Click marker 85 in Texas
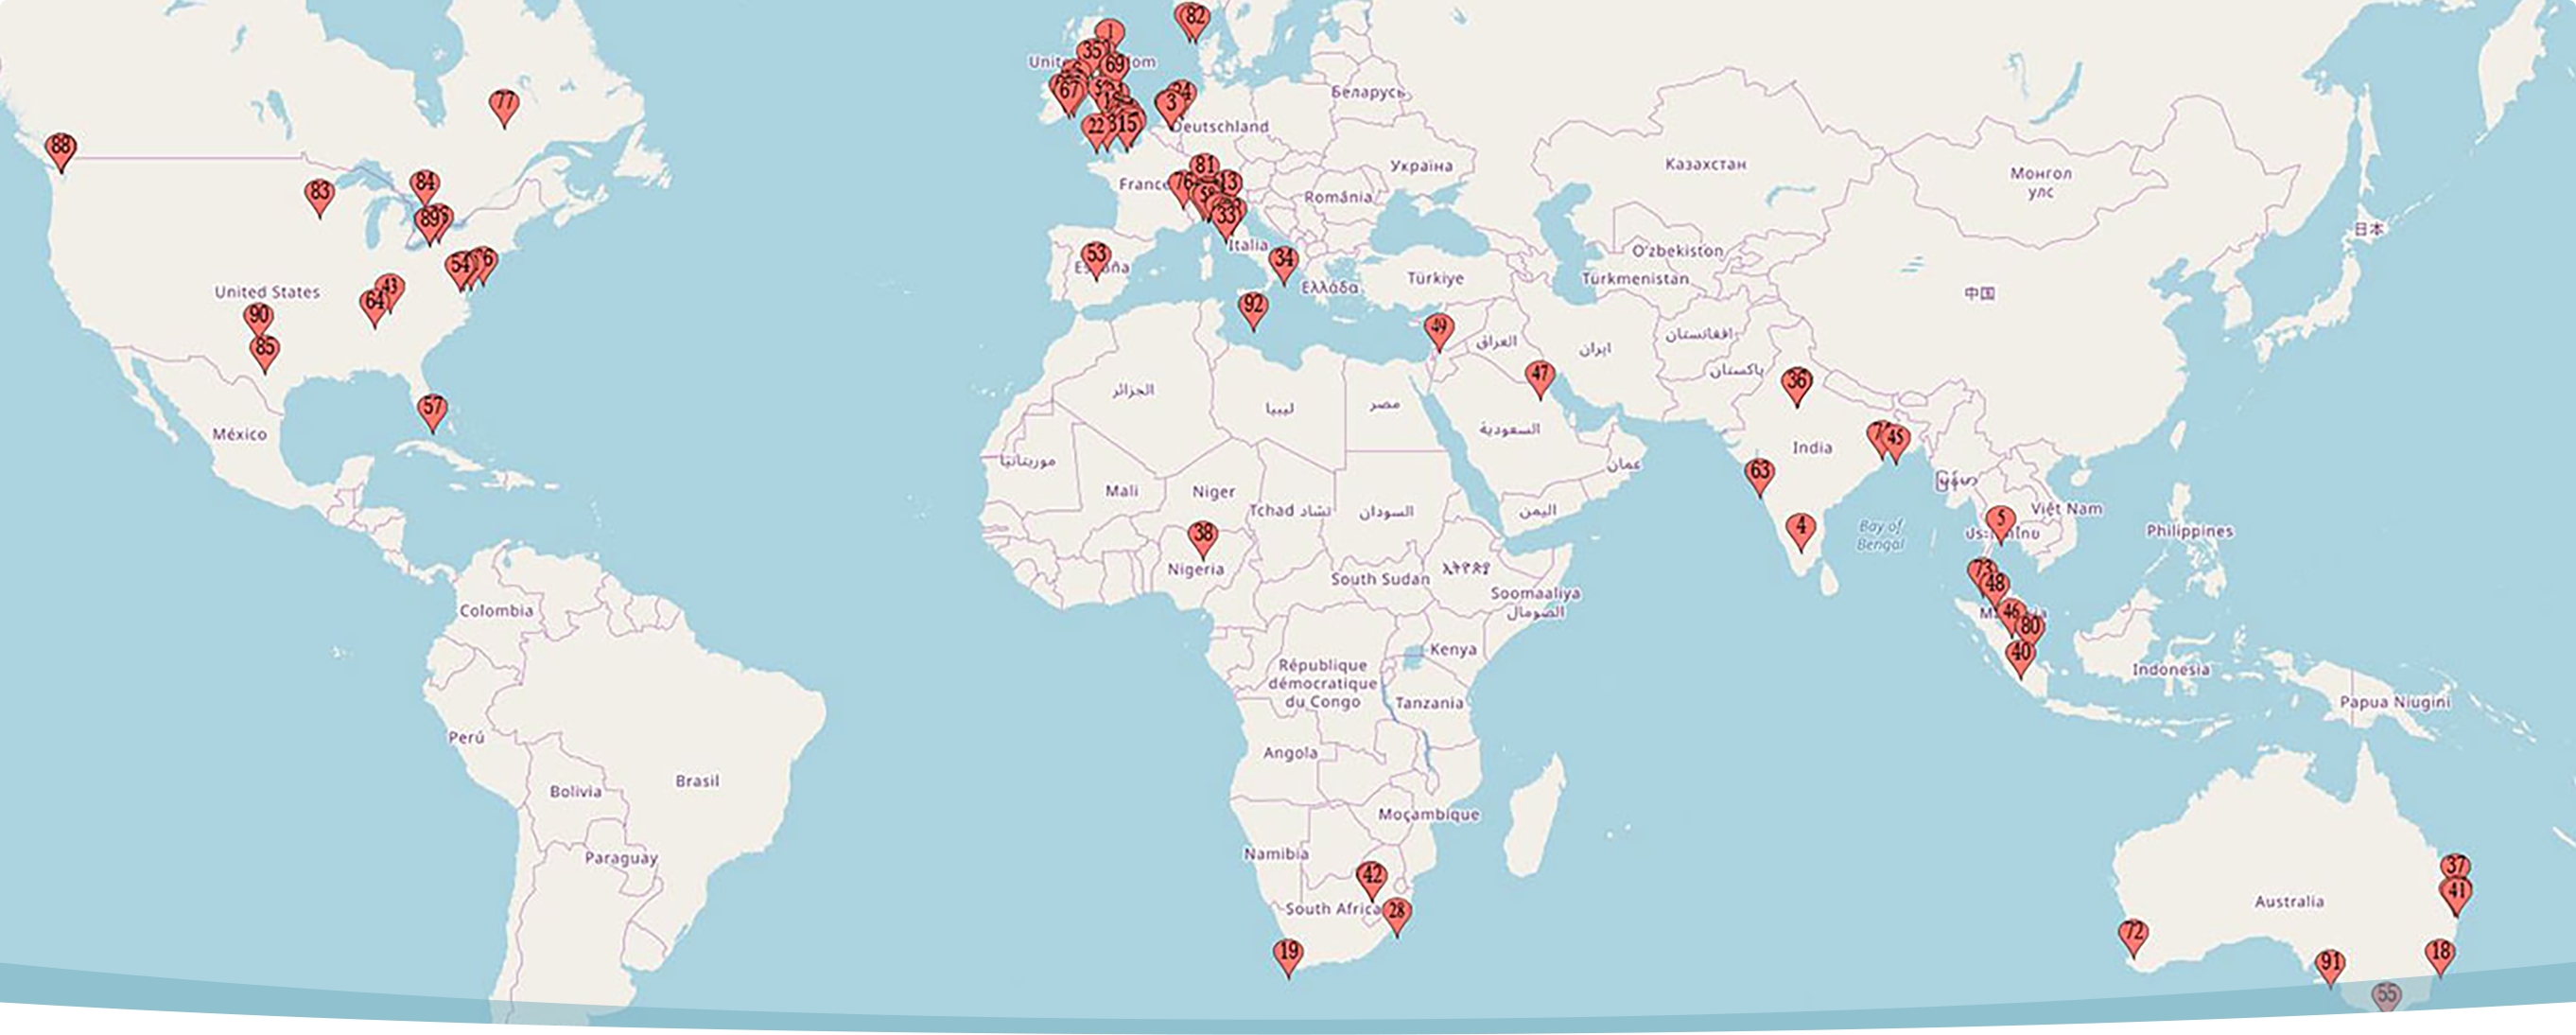This screenshot has height=1035, width=2576. pyautogui.click(x=264, y=350)
